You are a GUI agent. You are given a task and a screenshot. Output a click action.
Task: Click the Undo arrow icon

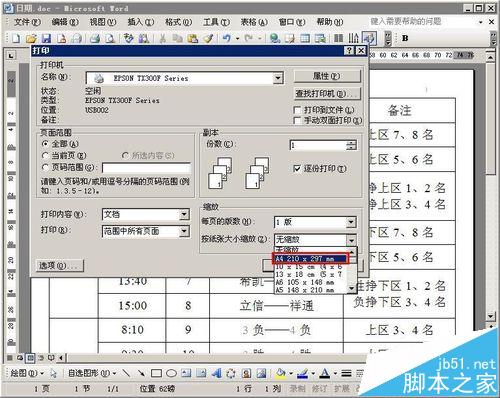(227, 38)
